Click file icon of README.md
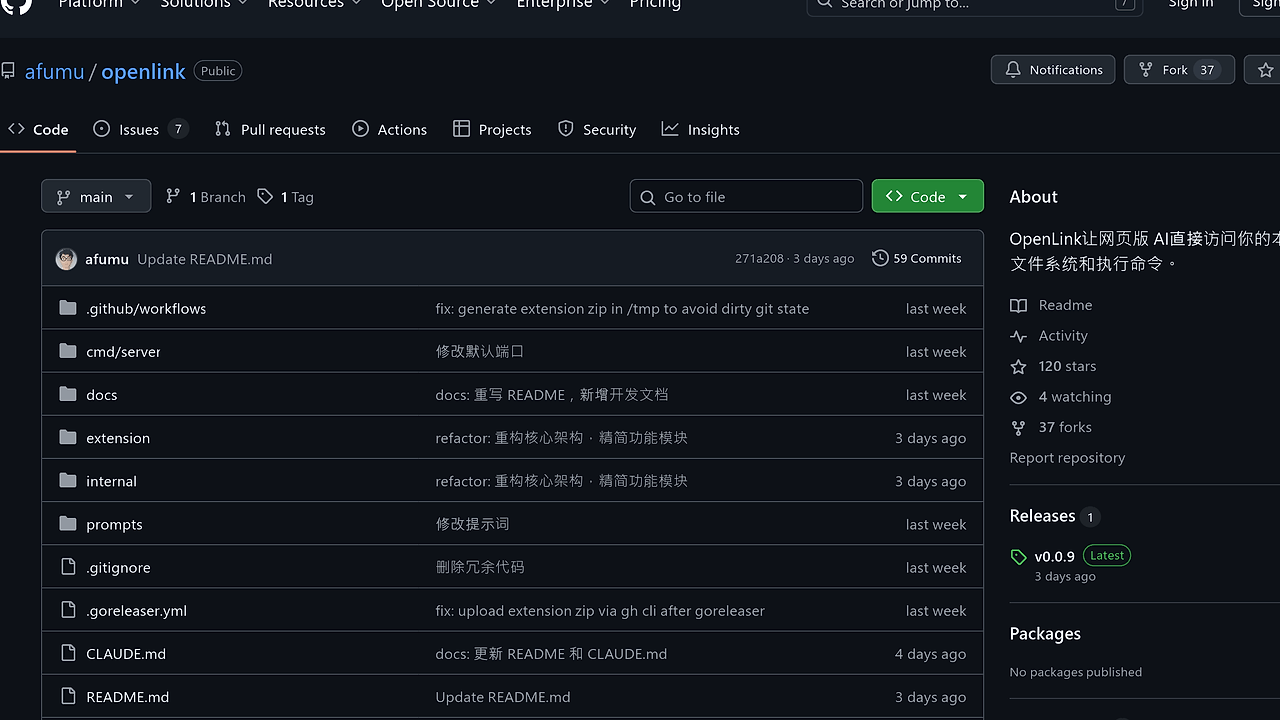The height and width of the screenshot is (720, 1280). (68, 696)
